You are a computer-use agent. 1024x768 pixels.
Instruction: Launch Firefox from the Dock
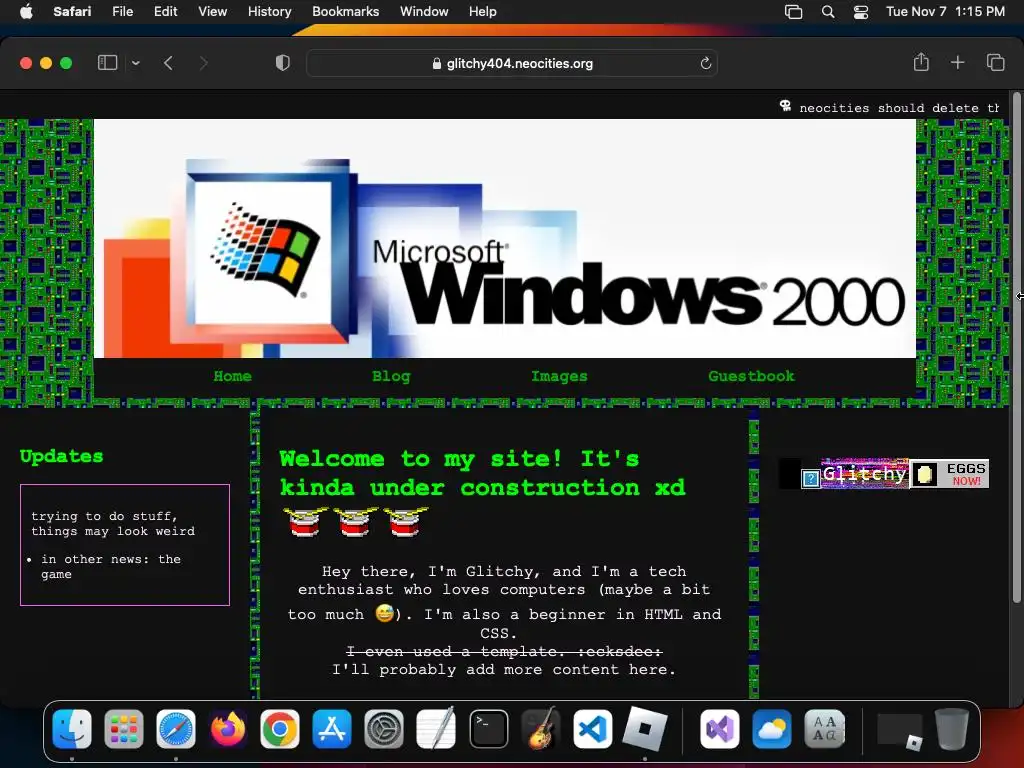coord(228,729)
